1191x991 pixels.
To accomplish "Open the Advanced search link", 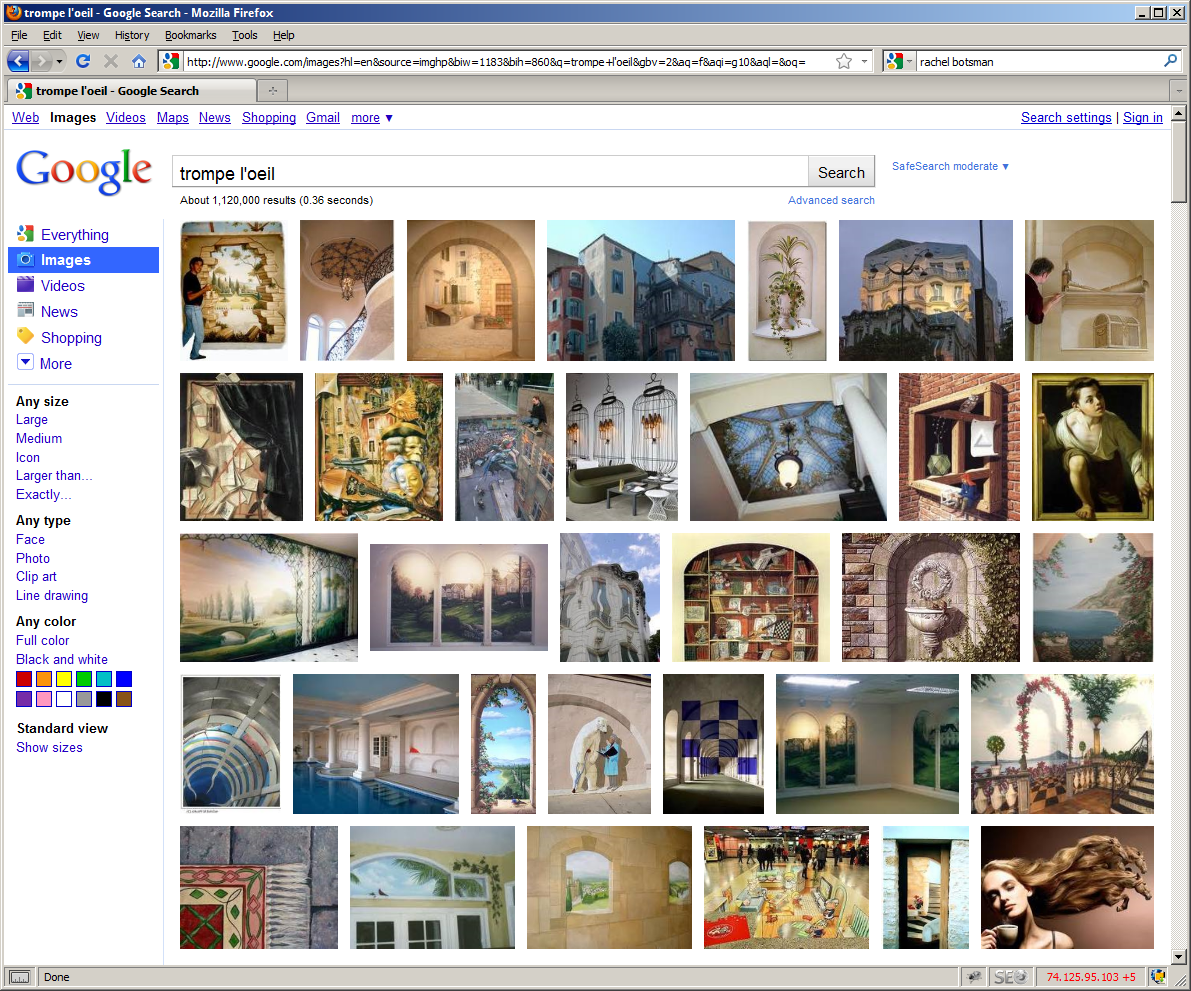I will point(831,200).
